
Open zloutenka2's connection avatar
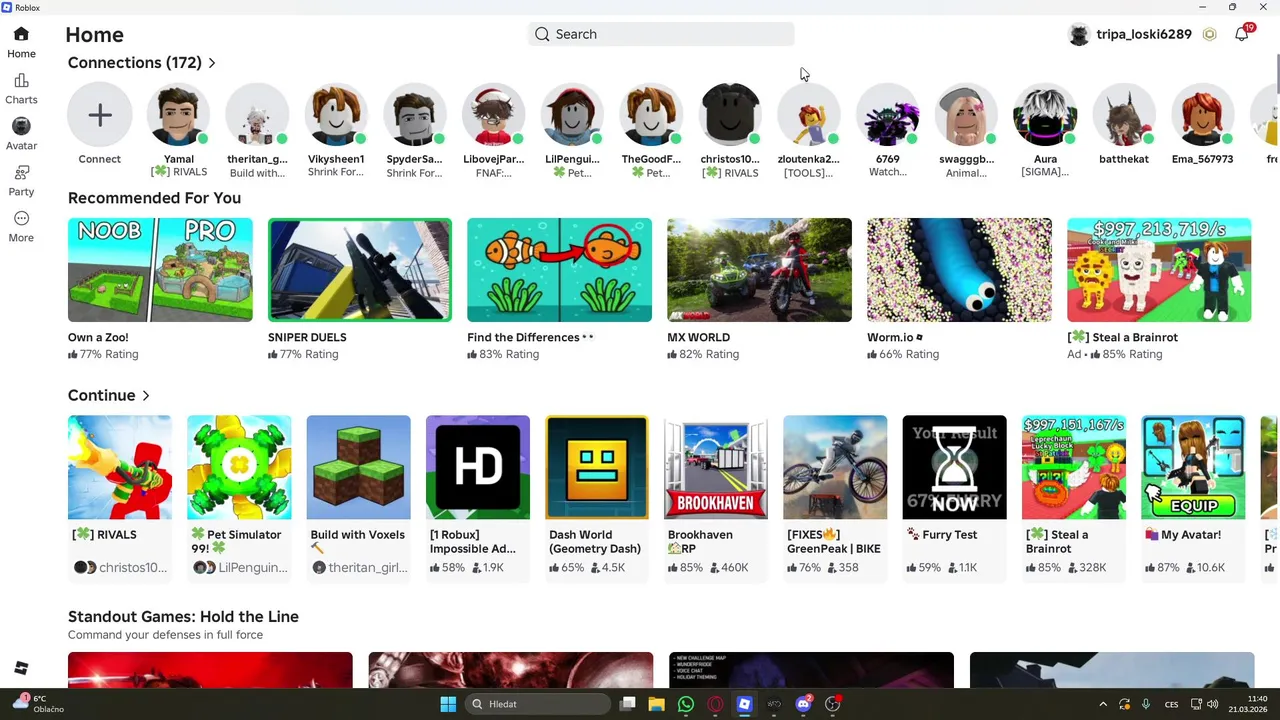[809, 115]
